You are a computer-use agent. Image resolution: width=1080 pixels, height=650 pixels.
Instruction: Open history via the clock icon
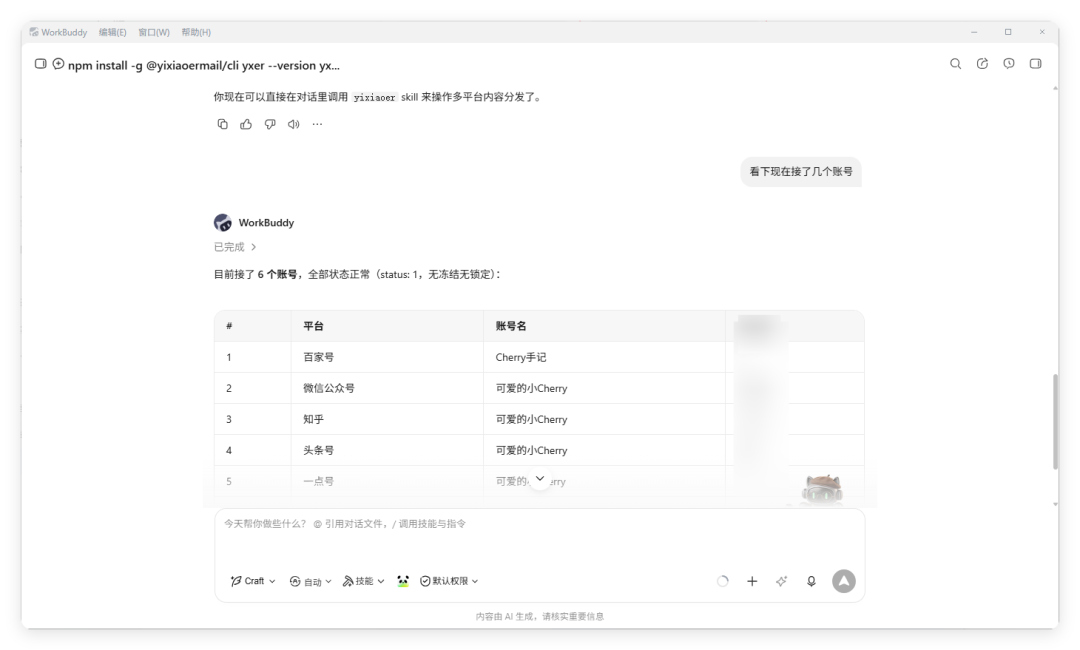point(1008,64)
